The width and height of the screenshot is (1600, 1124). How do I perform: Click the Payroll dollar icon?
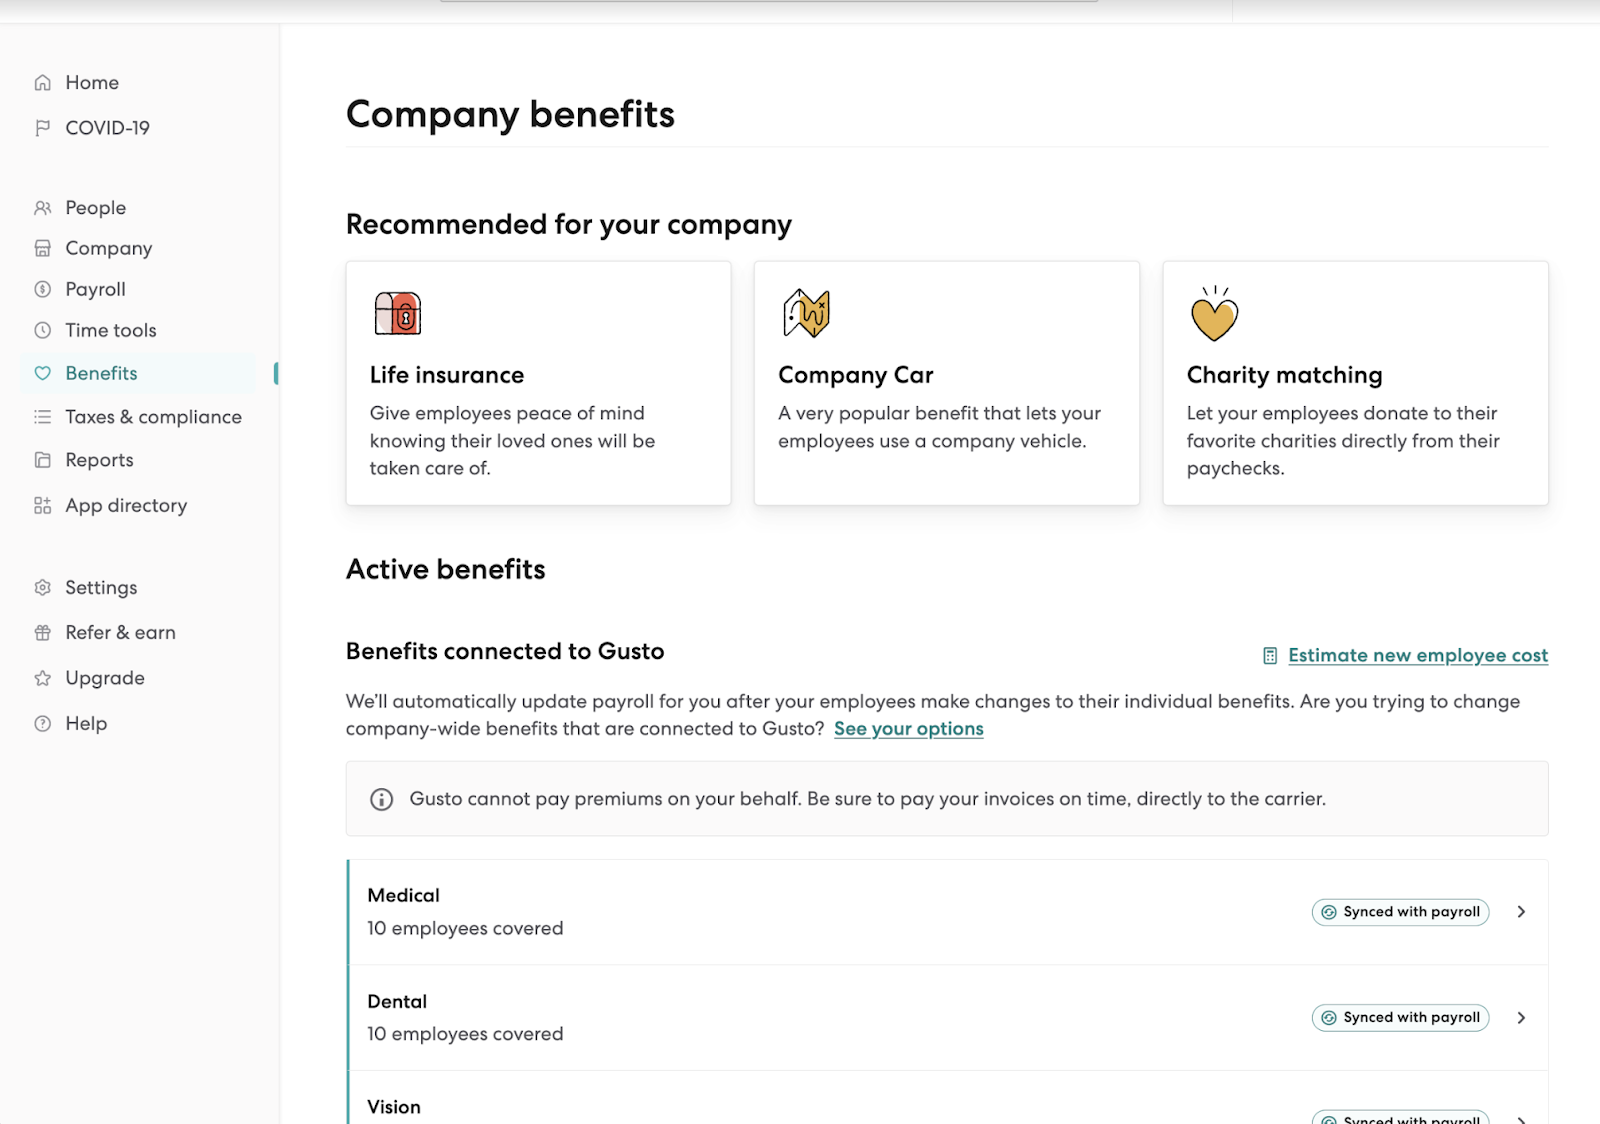pos(42,289)
